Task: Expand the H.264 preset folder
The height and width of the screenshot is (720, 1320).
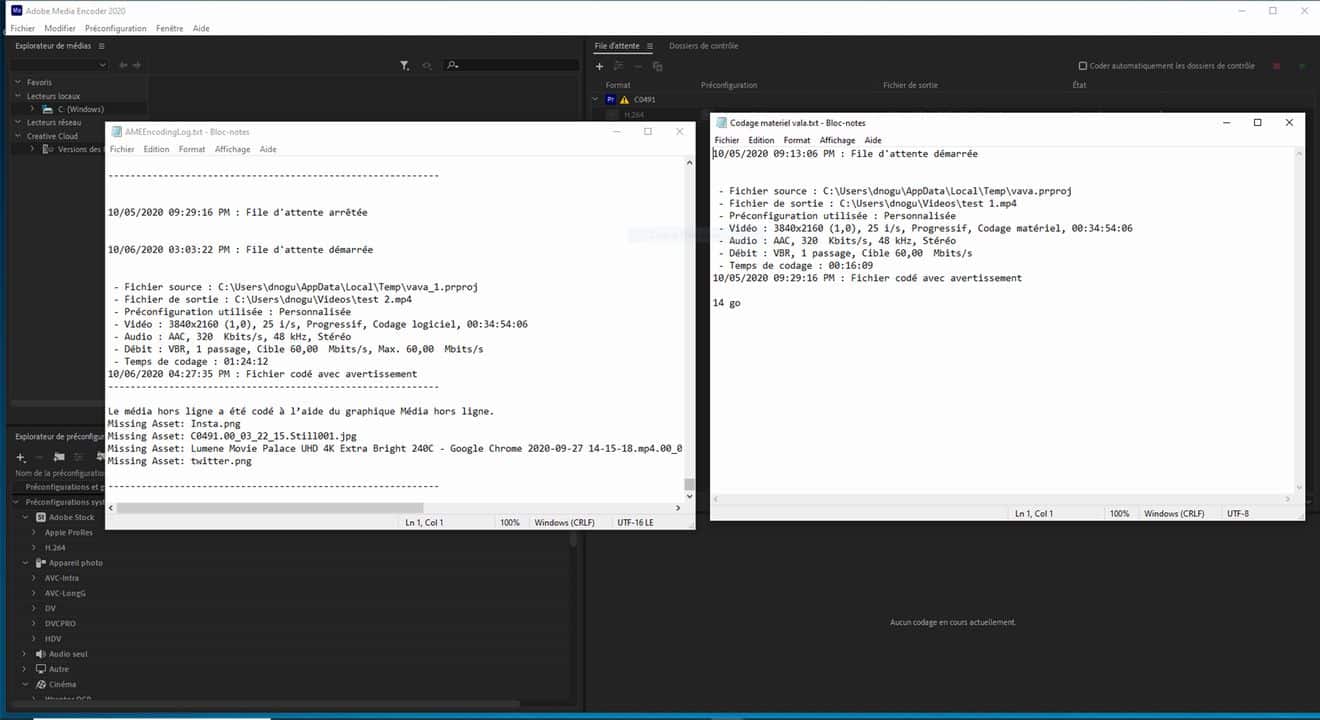Action: click(x=35, y=548)
